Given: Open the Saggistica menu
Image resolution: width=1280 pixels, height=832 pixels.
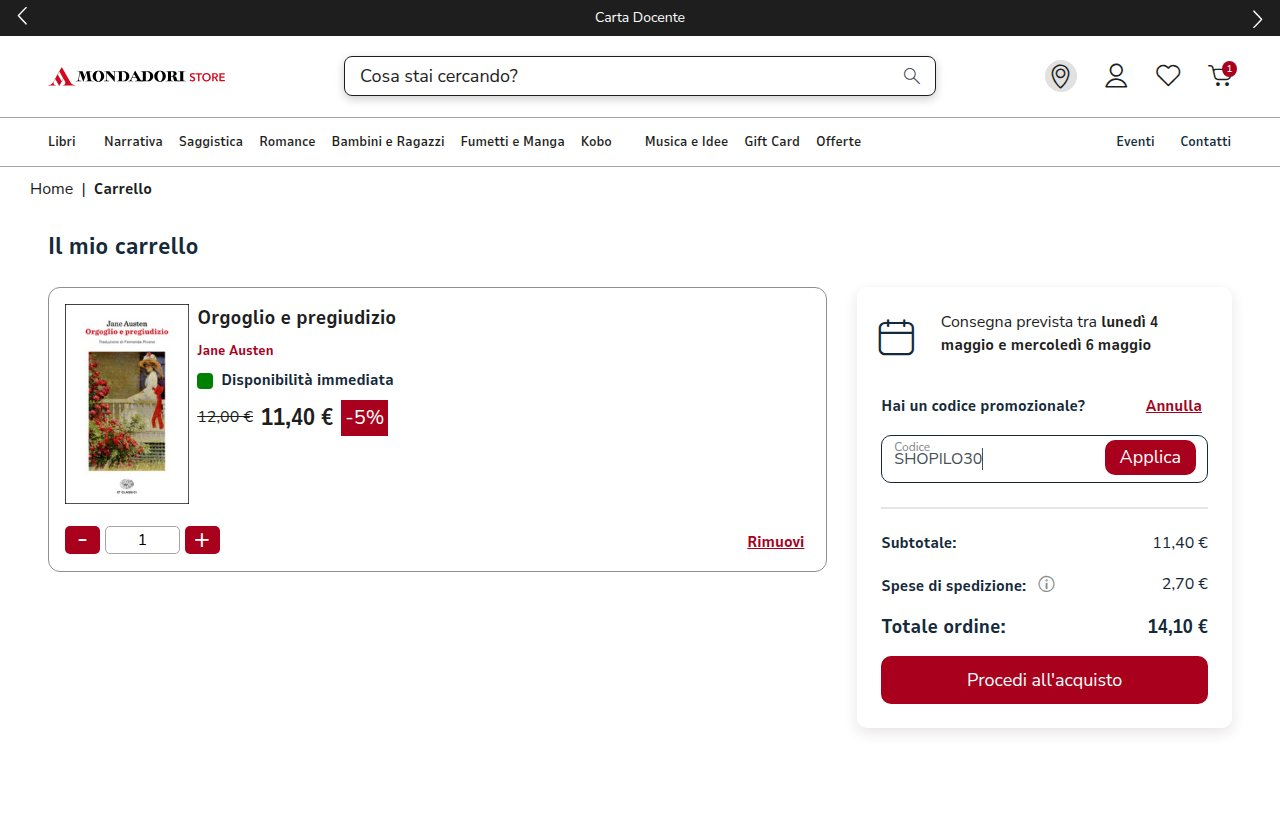Looking at the screenshot, I should pyautogui.click(x=211, y=142).
